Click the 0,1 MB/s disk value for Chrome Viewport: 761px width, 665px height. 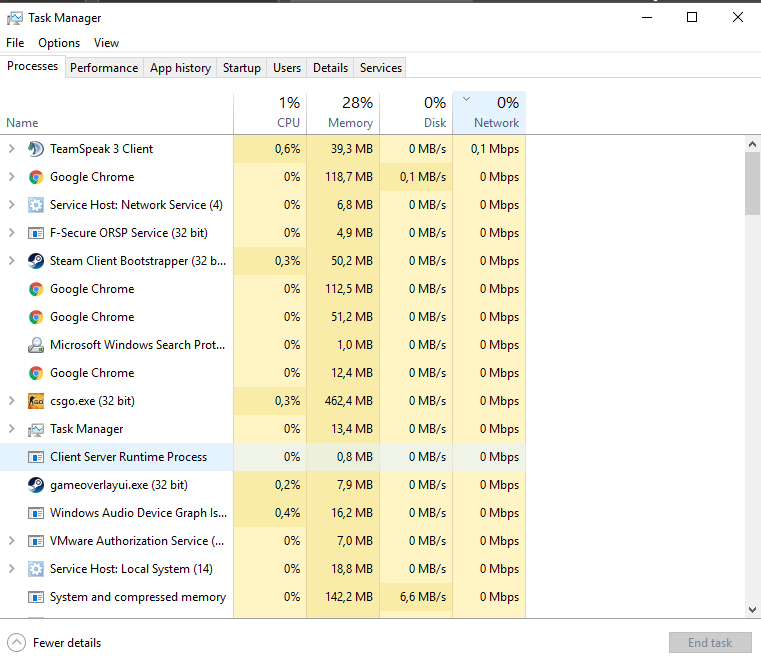click(x=423, y=177)
